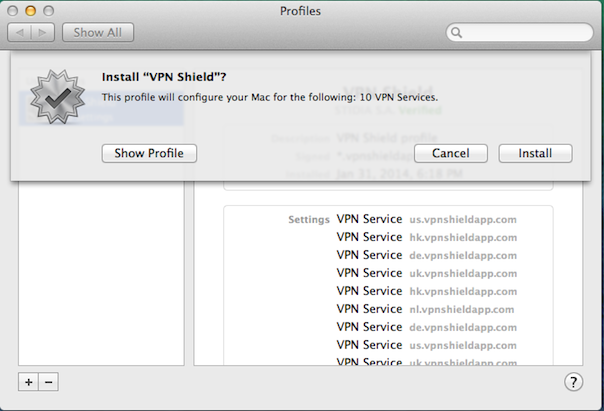Image resolution: width=604 pixels, height=411 pixels.
Task: Go forward with the right arrow
Action: (42, 32)
